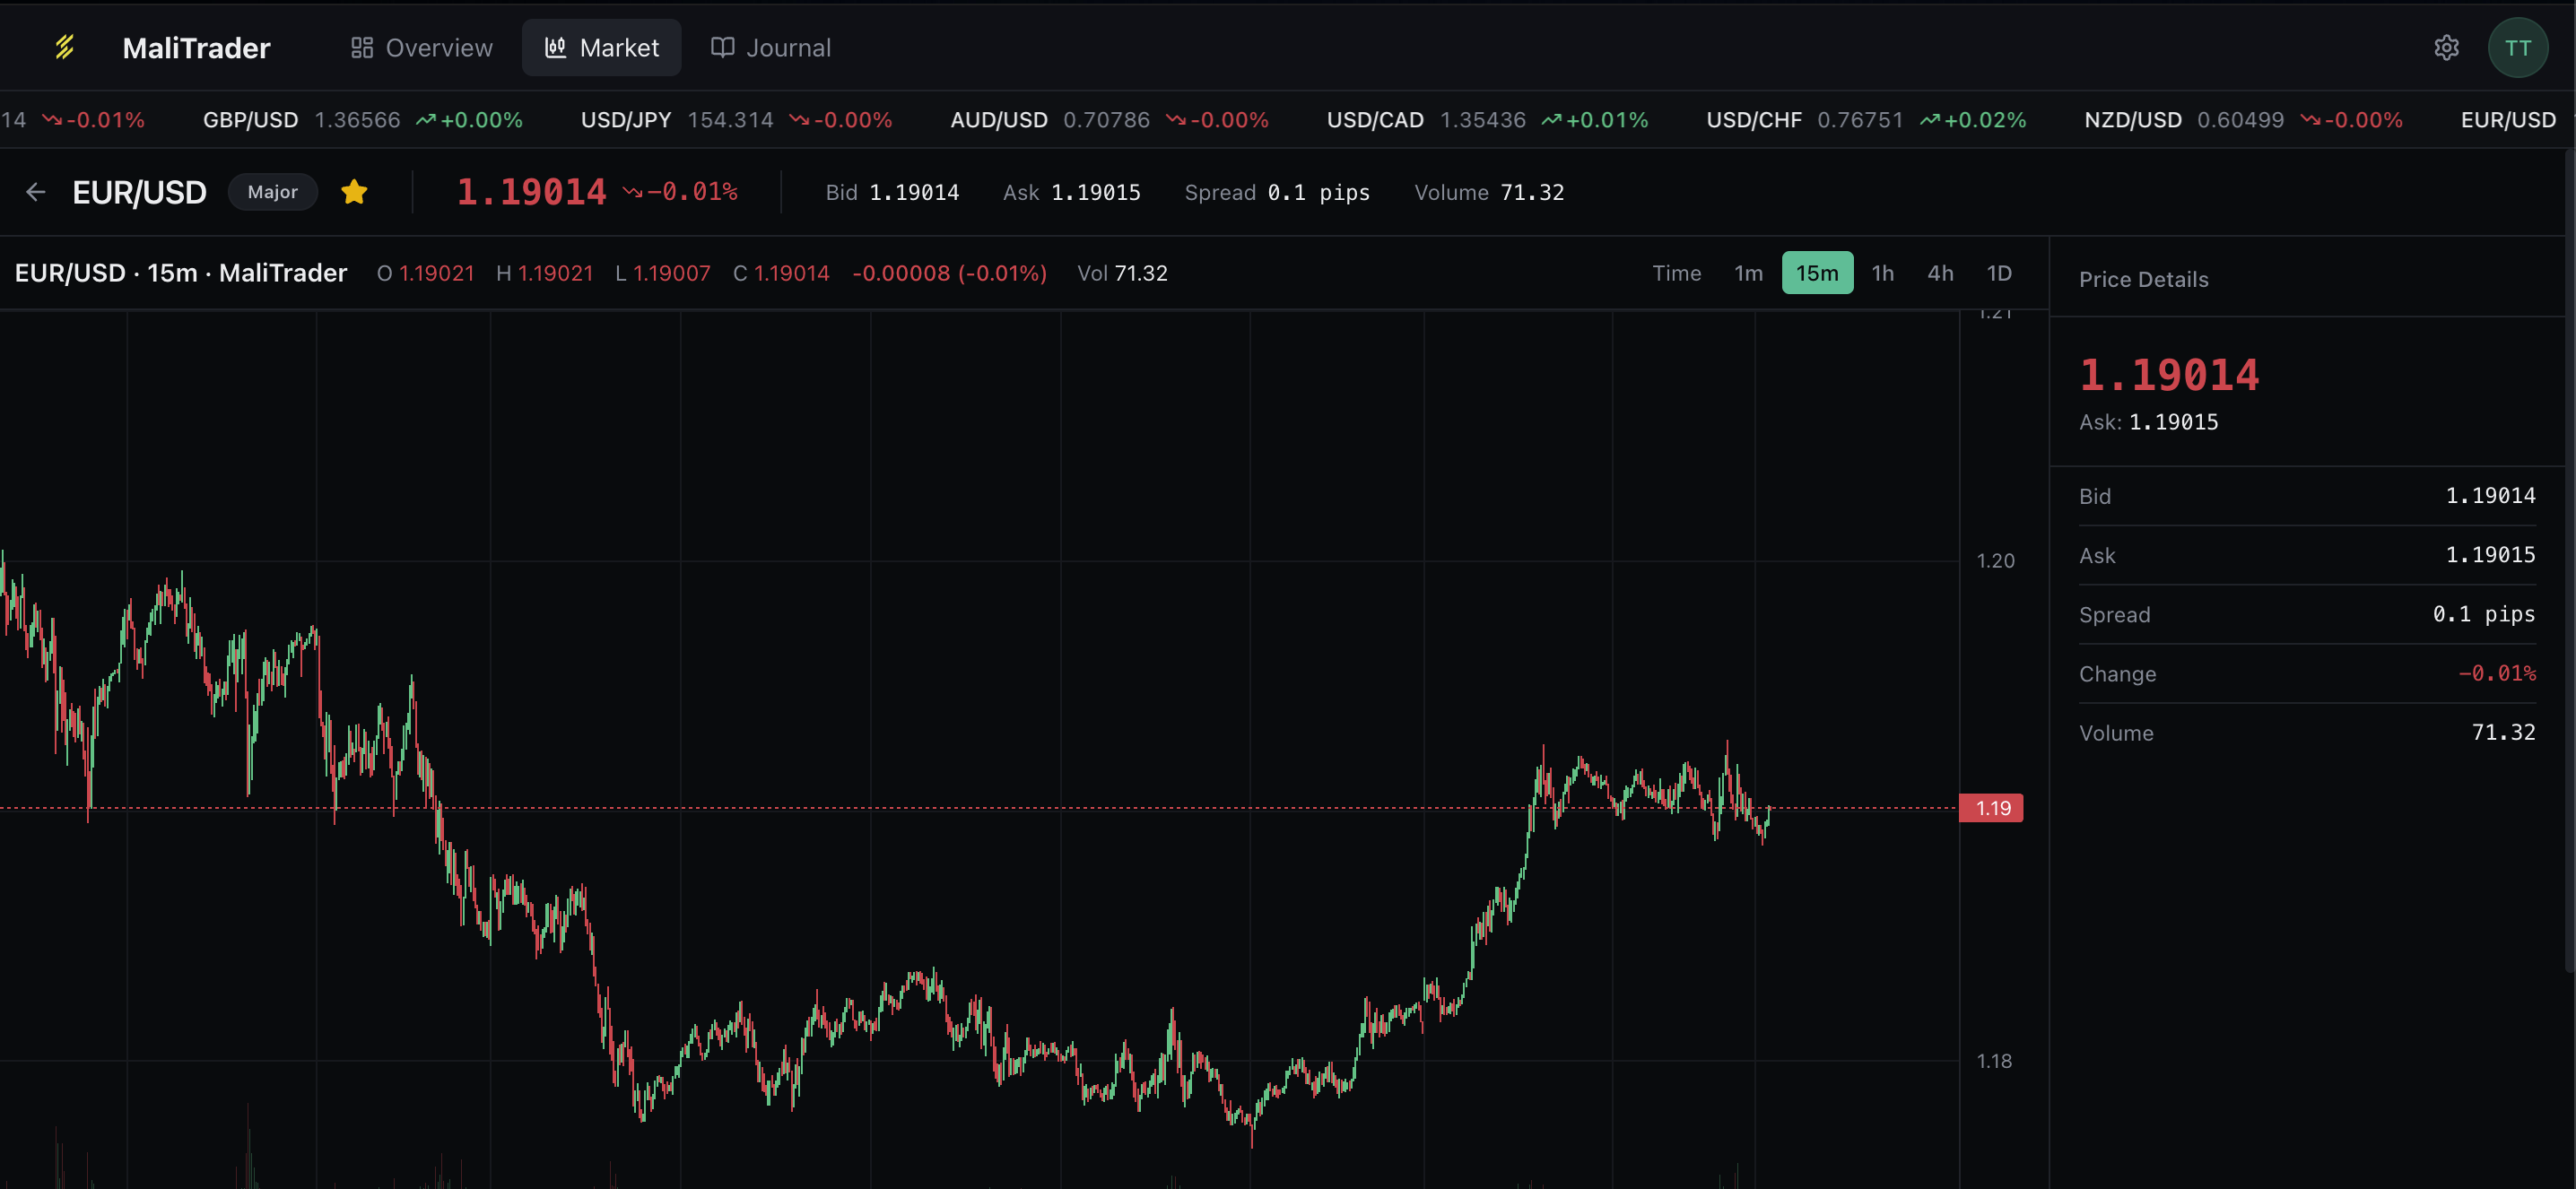Click the downtrend arrow beside the 1.19014 price

634,192
